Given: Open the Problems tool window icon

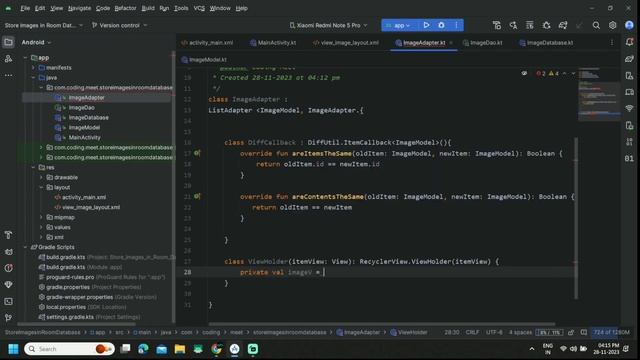Looking at the screenshot, I should click(x=8, y=268).
